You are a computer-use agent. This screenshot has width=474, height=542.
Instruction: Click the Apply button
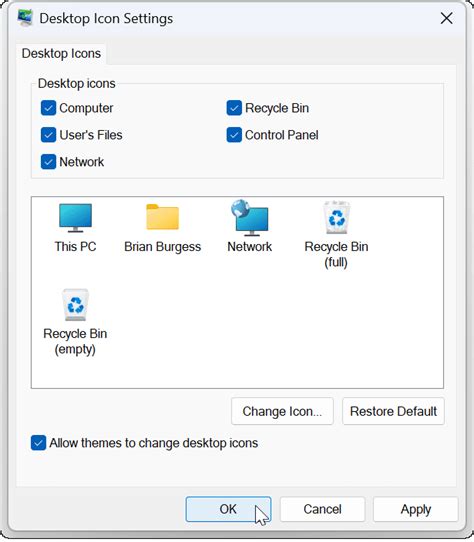[x=416, y=509]
